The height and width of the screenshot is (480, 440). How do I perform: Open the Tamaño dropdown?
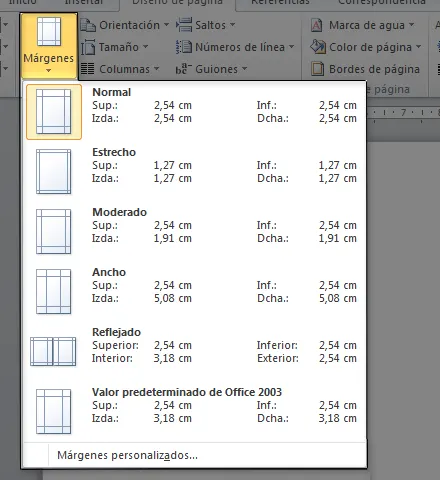114,47
